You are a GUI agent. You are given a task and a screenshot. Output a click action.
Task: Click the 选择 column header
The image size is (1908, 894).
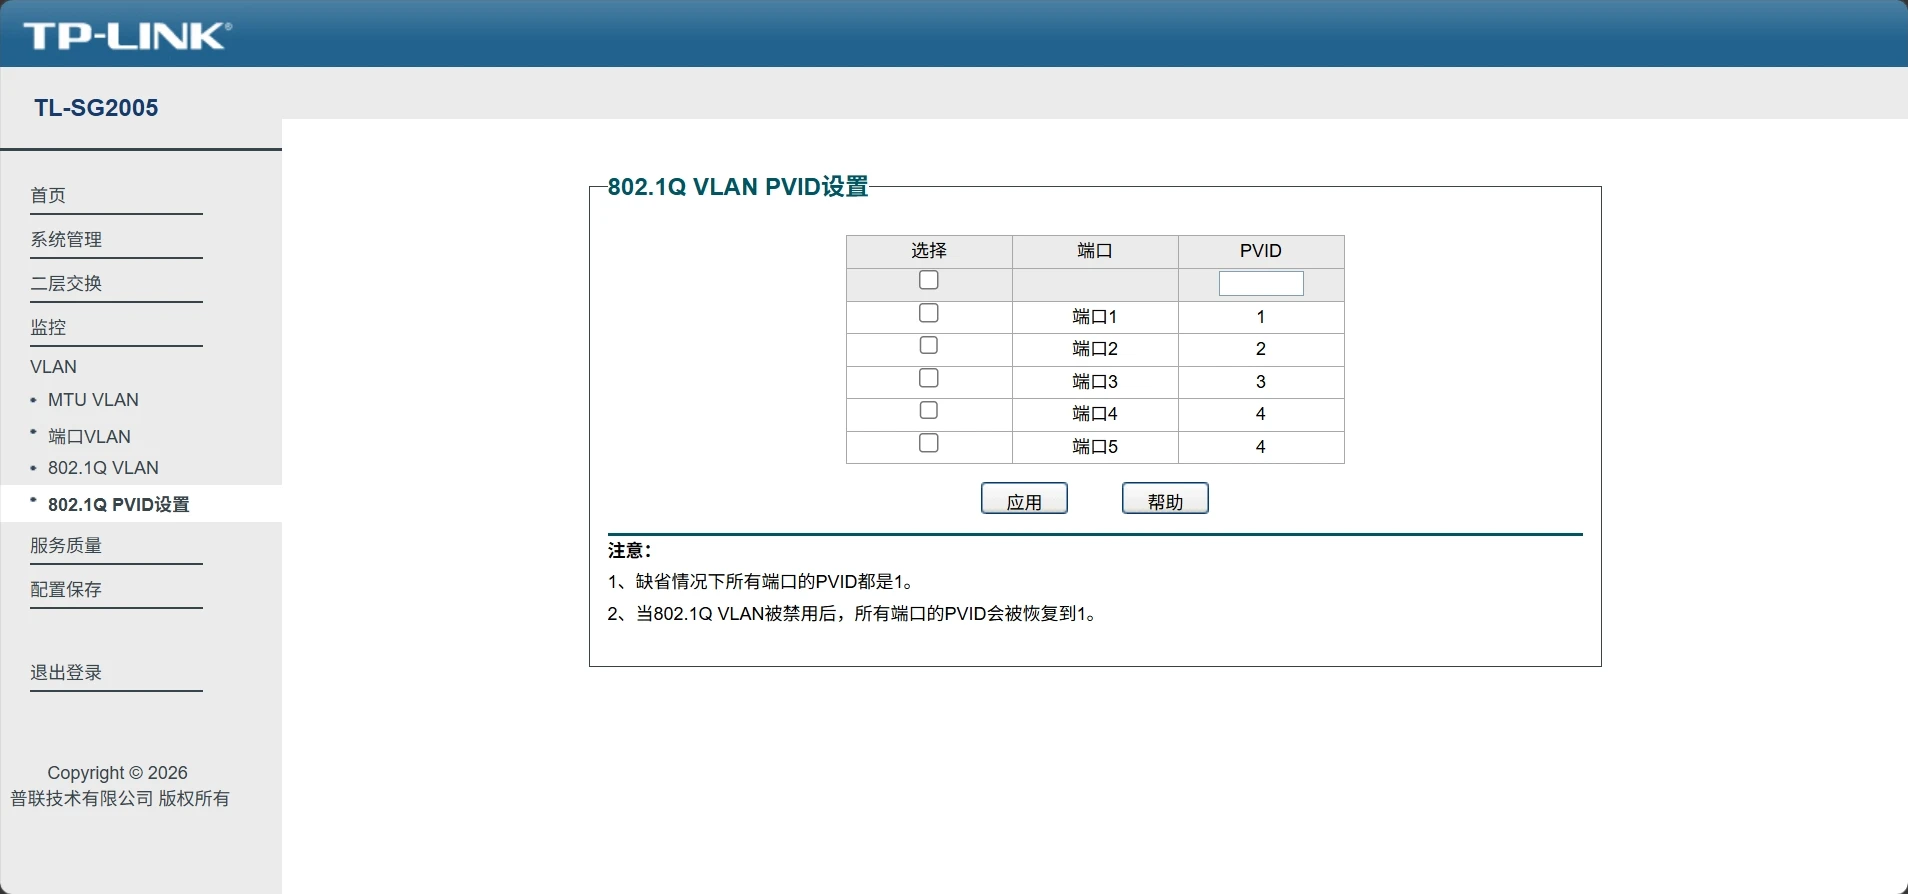coord(929,251)
